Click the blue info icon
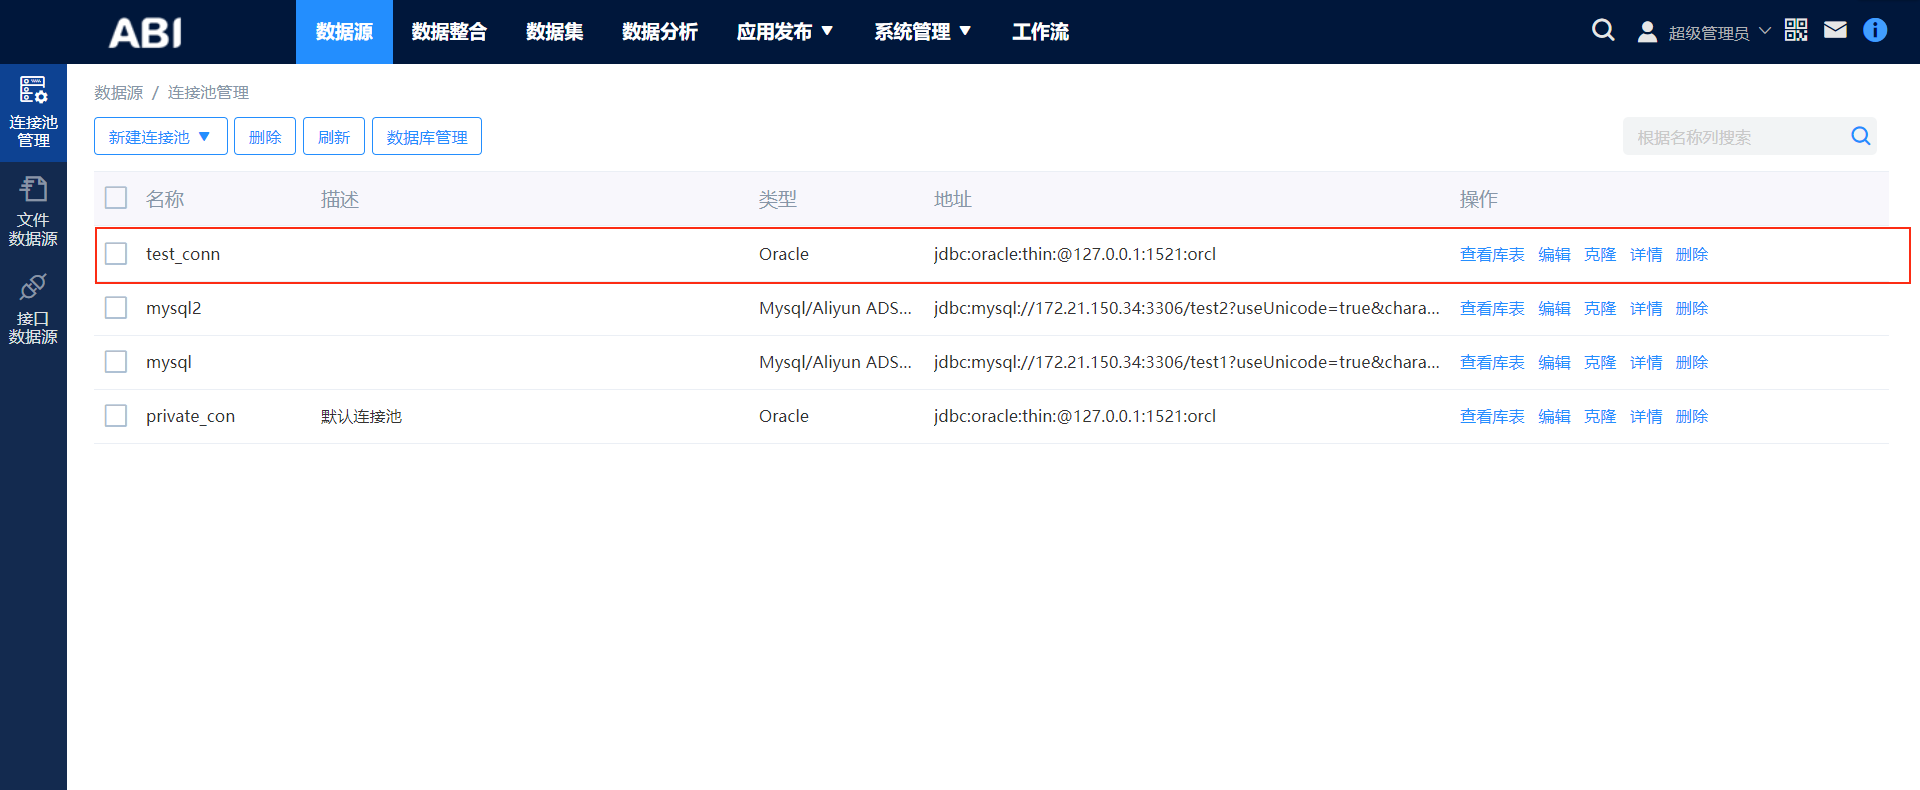The width and height of the screenshot is (1920, 790). [1875, 30]
